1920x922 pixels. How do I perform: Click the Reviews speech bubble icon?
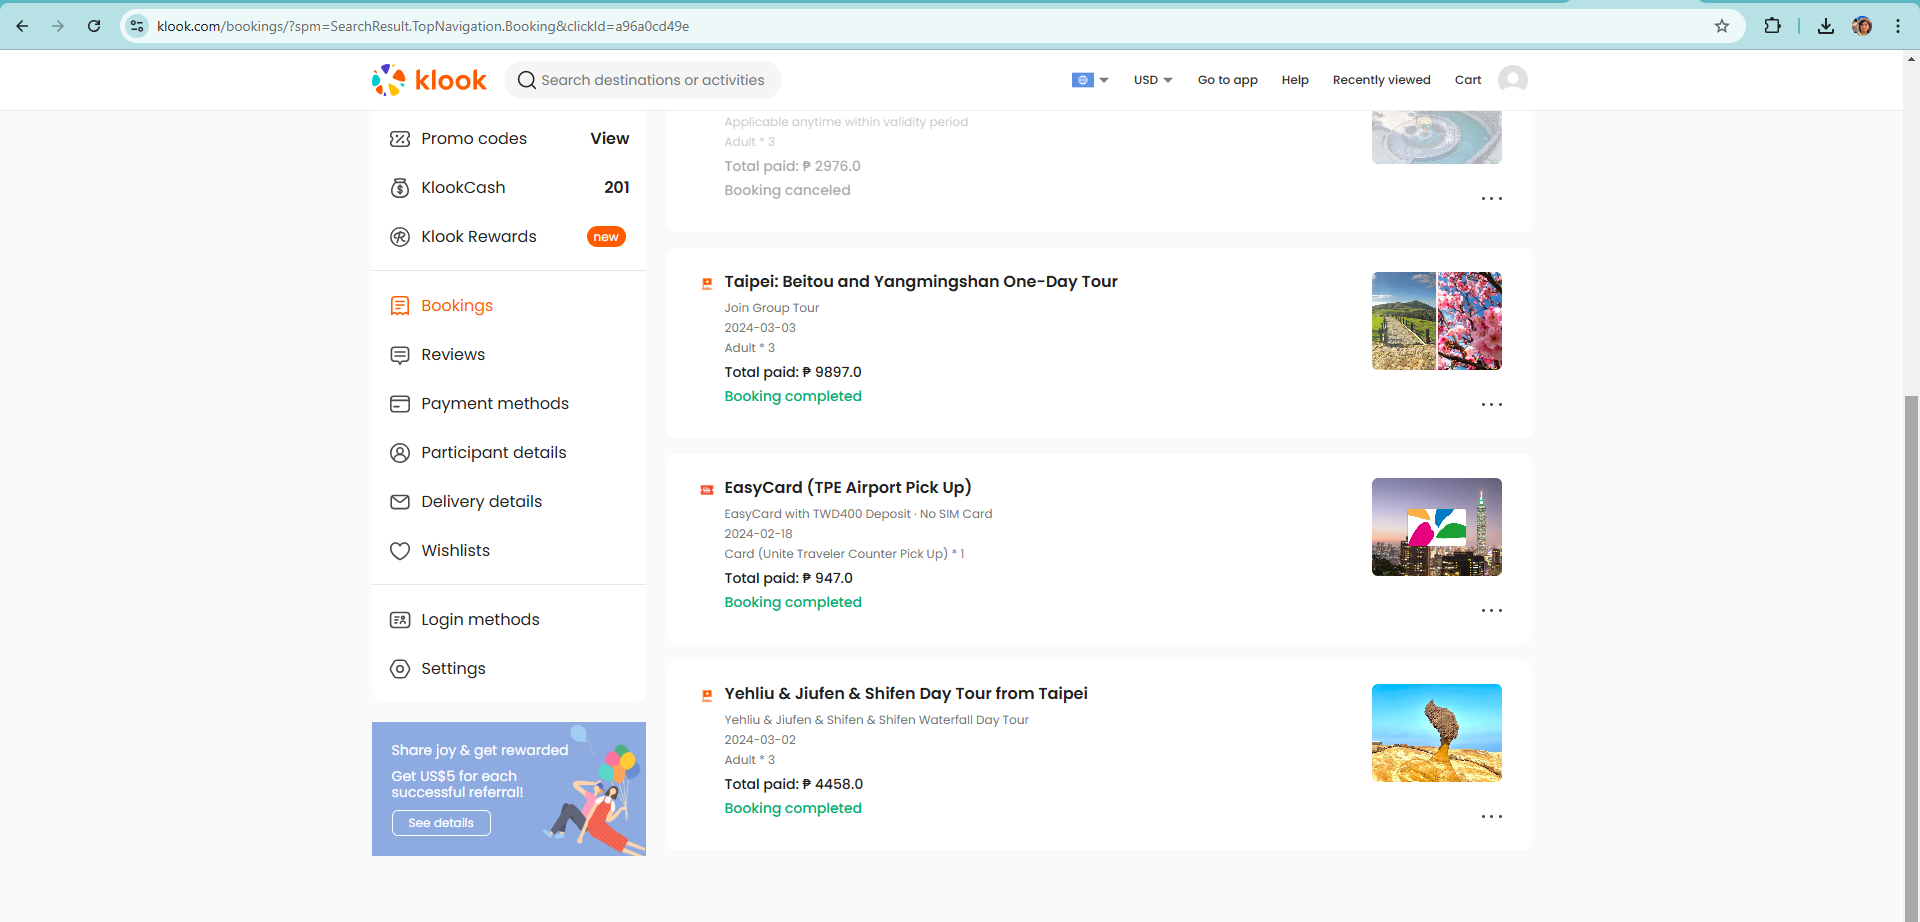click(400, 355)
